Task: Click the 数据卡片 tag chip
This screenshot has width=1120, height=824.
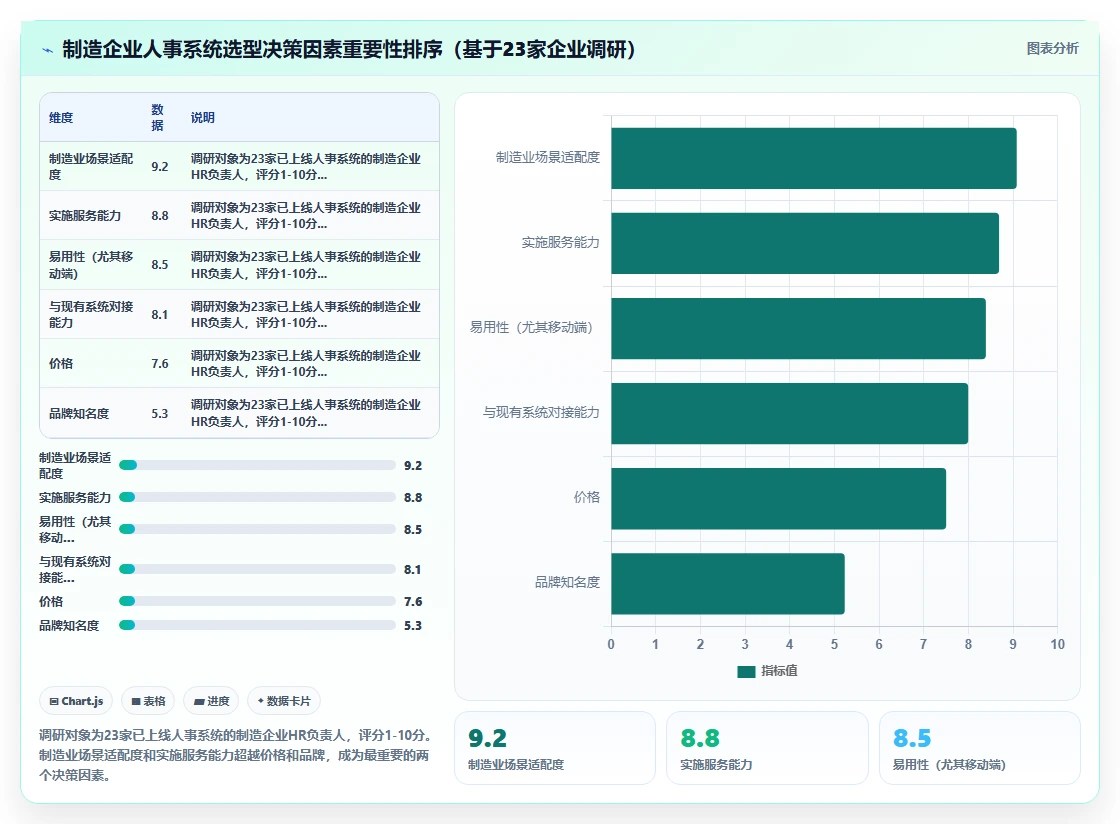Action: click(284, 701)
